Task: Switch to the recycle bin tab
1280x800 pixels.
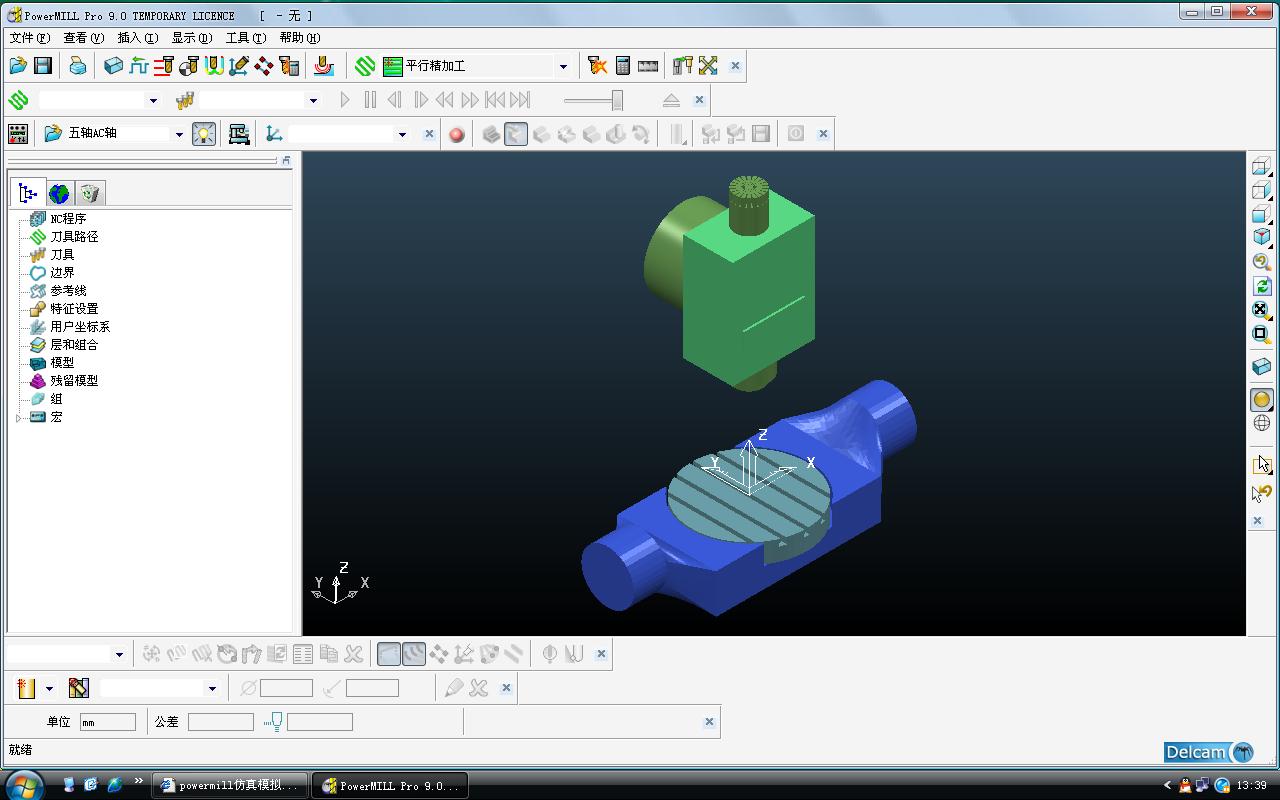Action: 90,193
